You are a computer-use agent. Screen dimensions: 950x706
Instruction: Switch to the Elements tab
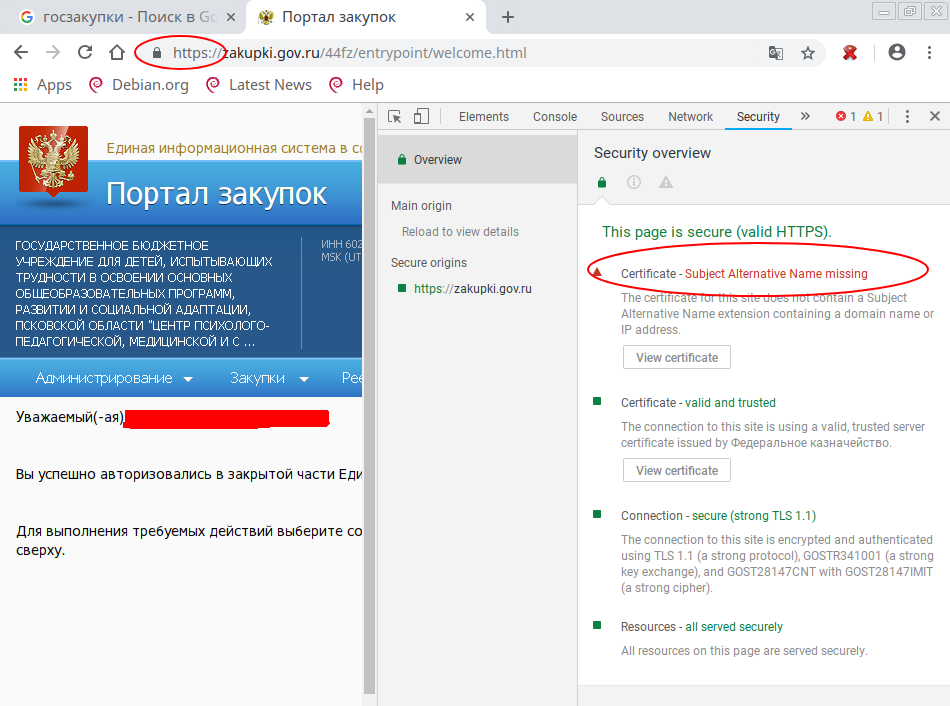(483, 117)
